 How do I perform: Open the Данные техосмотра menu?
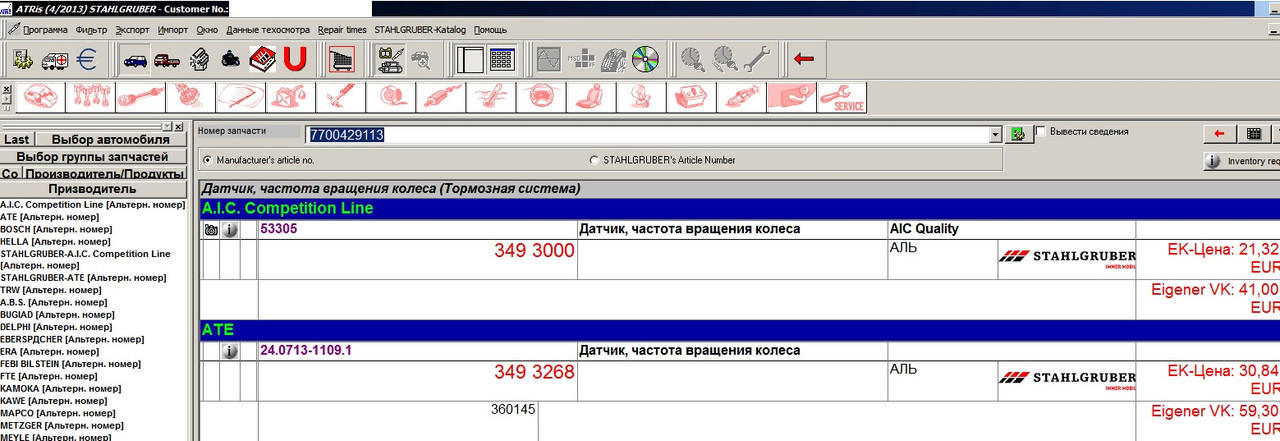(268, 30)
